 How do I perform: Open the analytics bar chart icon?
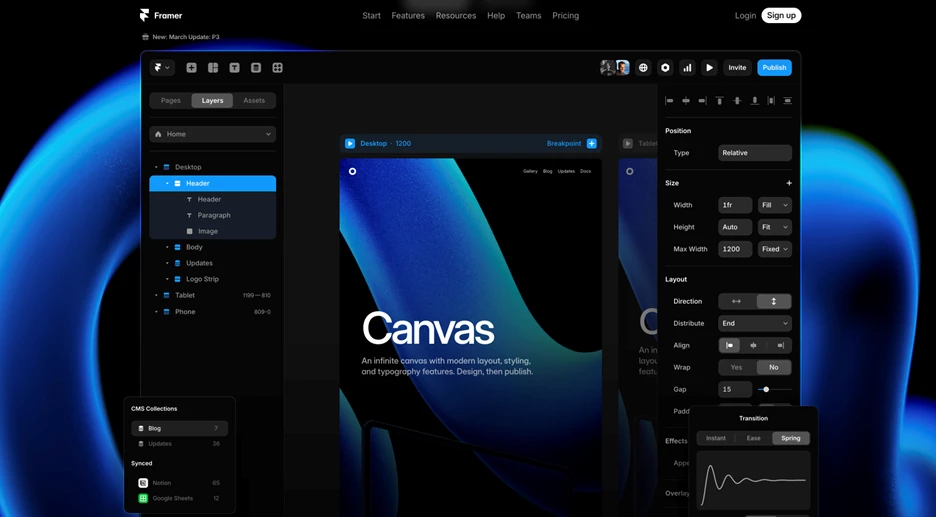687,68
